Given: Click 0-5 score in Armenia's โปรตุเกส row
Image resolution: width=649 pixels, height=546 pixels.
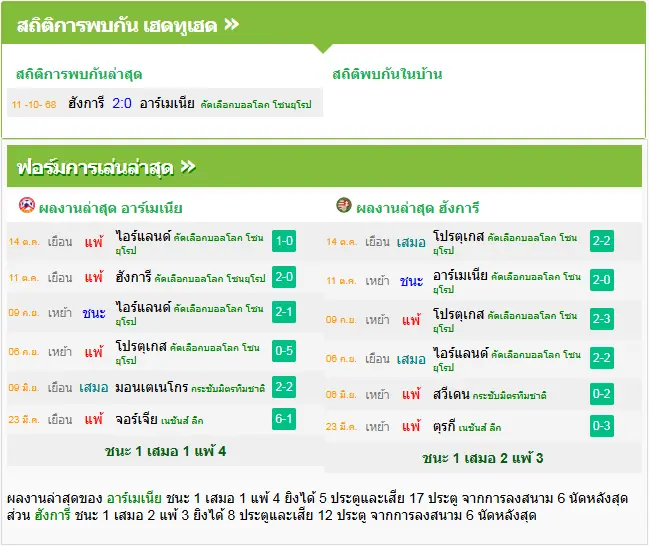Looking at the screenshot, I should (x=284, y=351).
